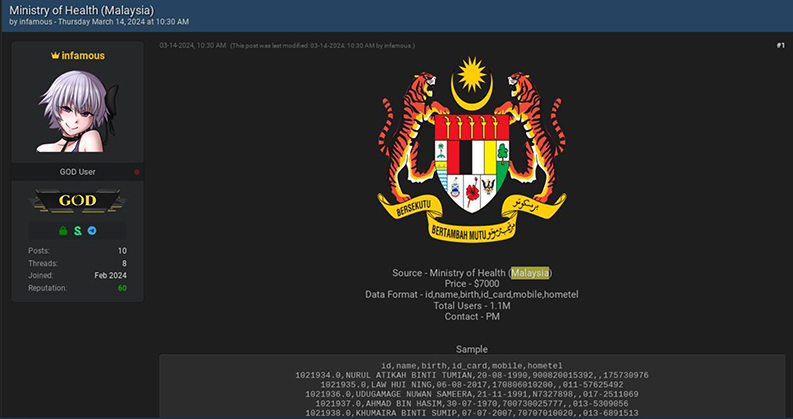The image size is (793, 419).
Task: Click the sample row for KHUMAIRA BINTI SUMIP
Action: tap(472, 413)
